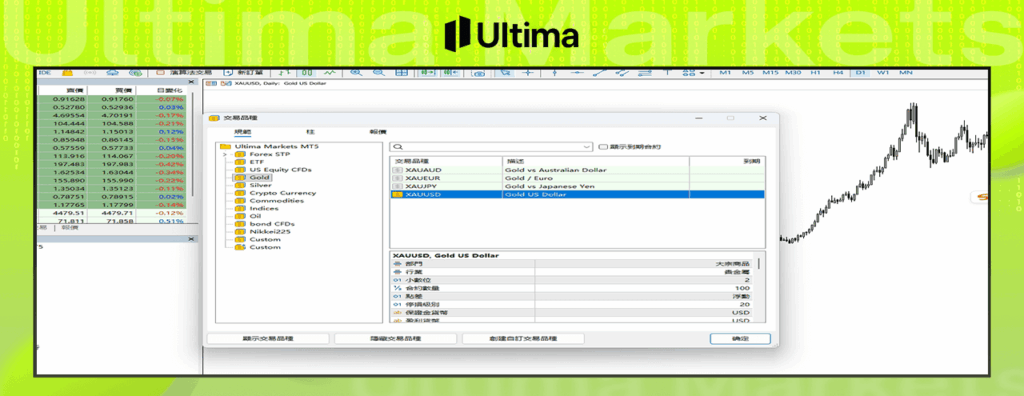Click the 創建自訂交易品種 custom symbol button
Viewport: 1024px width, 396px height.
pos(523,339)
